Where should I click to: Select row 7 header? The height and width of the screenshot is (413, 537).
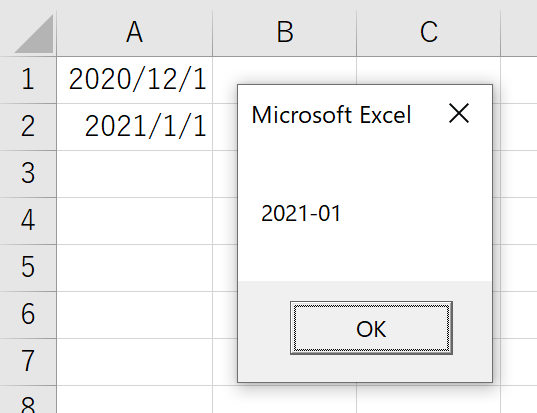tap(28, 362)
